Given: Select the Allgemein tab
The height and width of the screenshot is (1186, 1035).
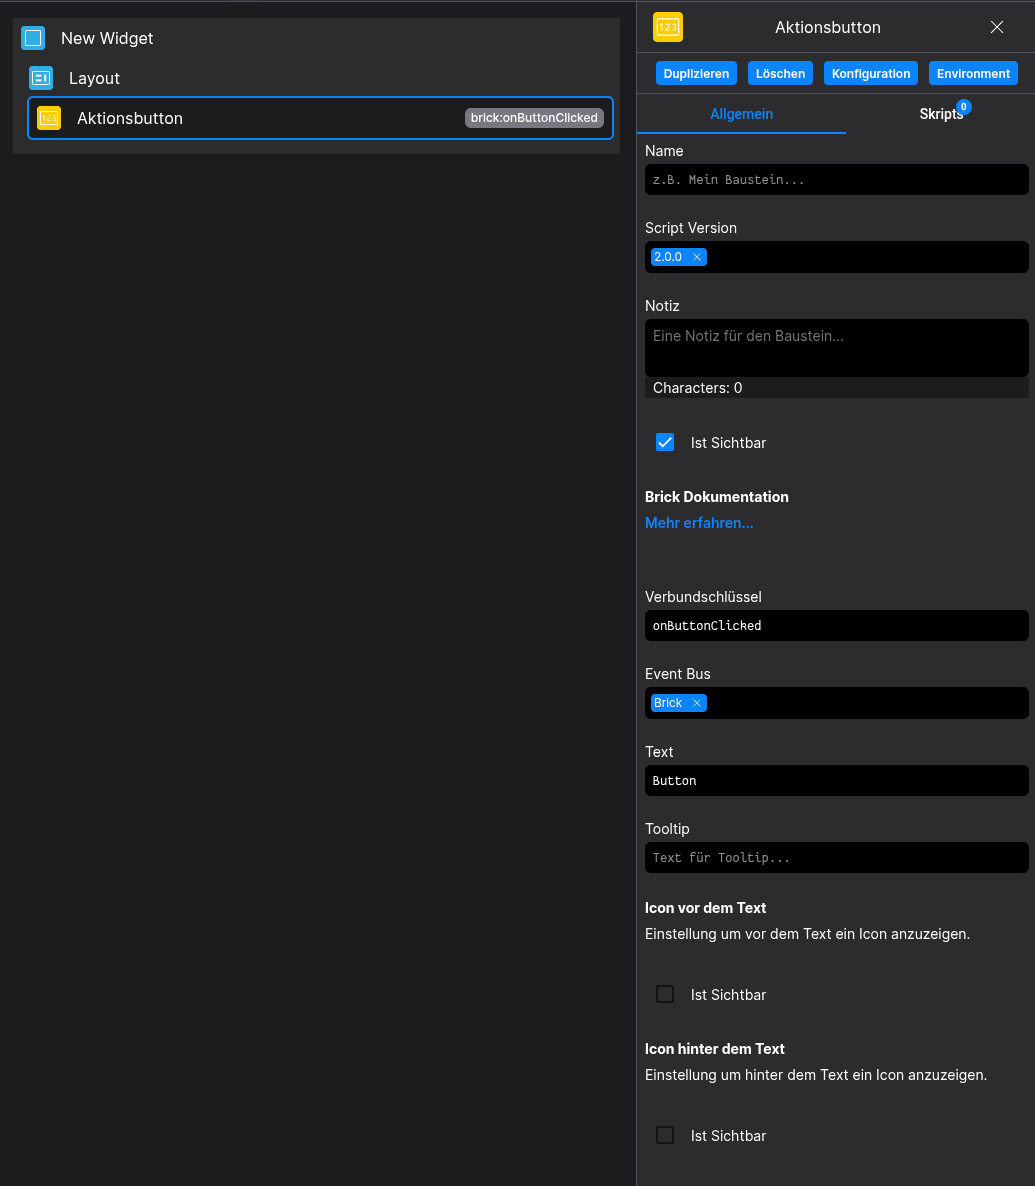Looking at the screenshot, I should (741, 114).
